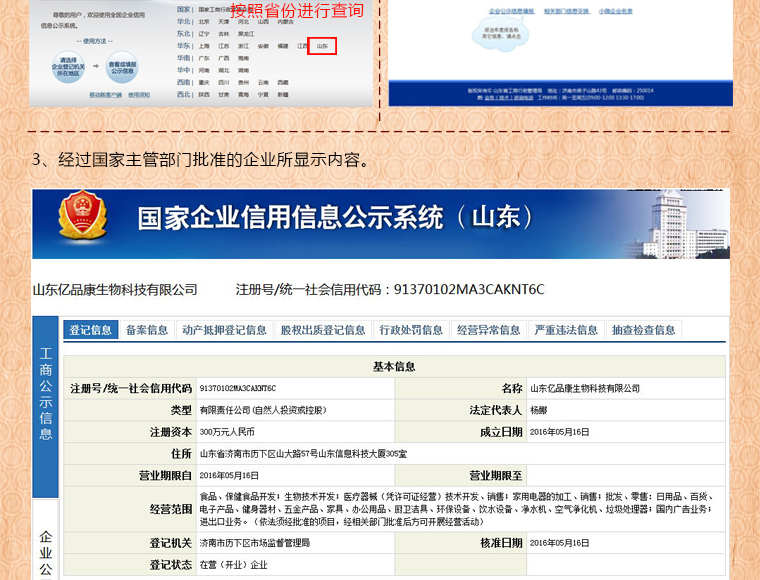This screenshot has width=760, height=580.
Task: Switch to 严重违法信息 tab
Action: (x=566, y=330)
